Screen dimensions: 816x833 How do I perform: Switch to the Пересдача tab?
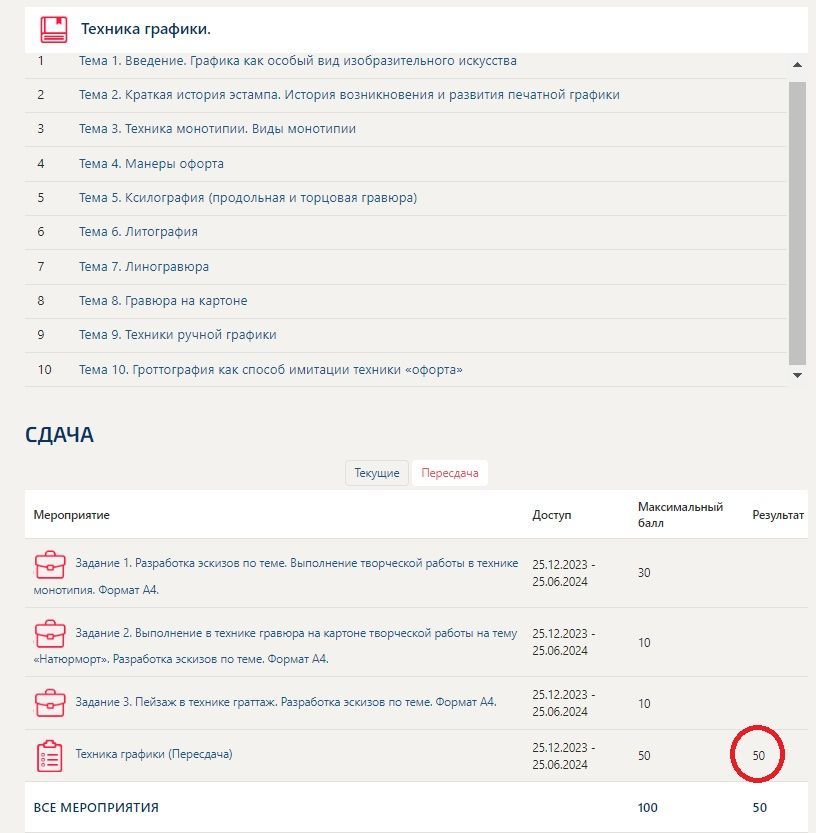click(x=449, y=473)
